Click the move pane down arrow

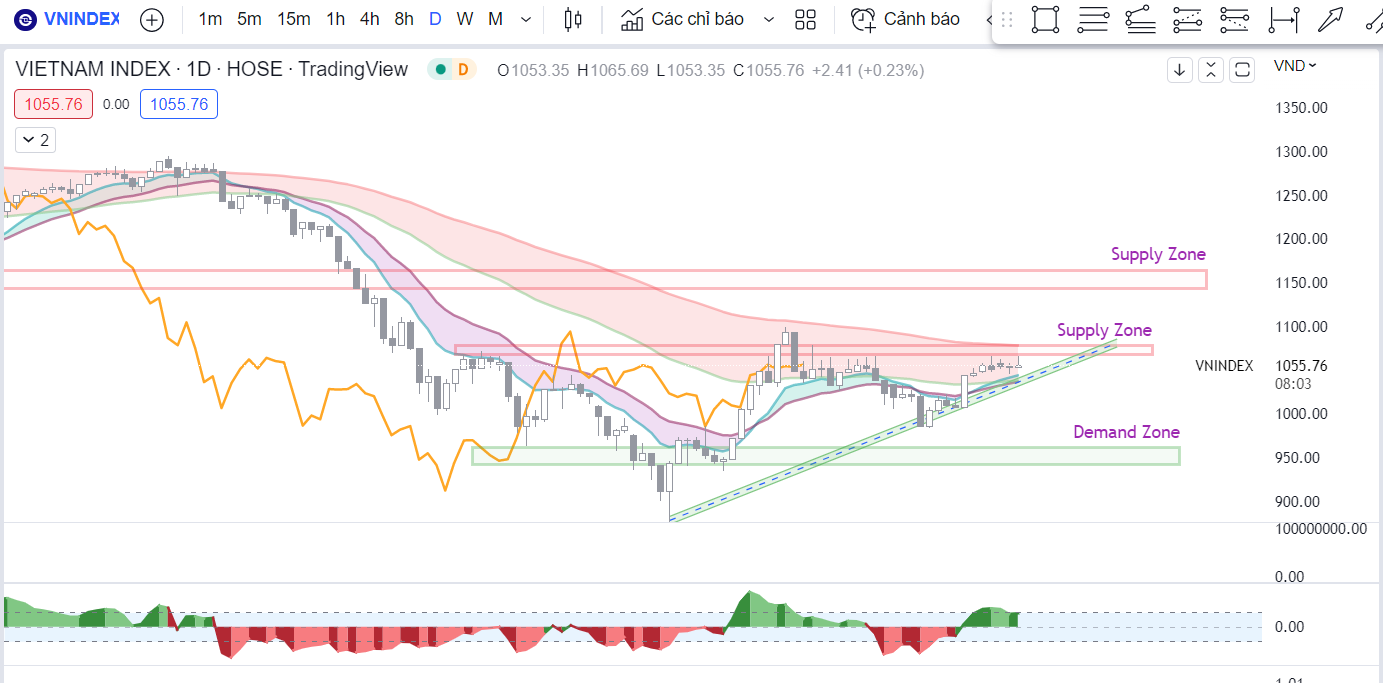pos(1179,70)
